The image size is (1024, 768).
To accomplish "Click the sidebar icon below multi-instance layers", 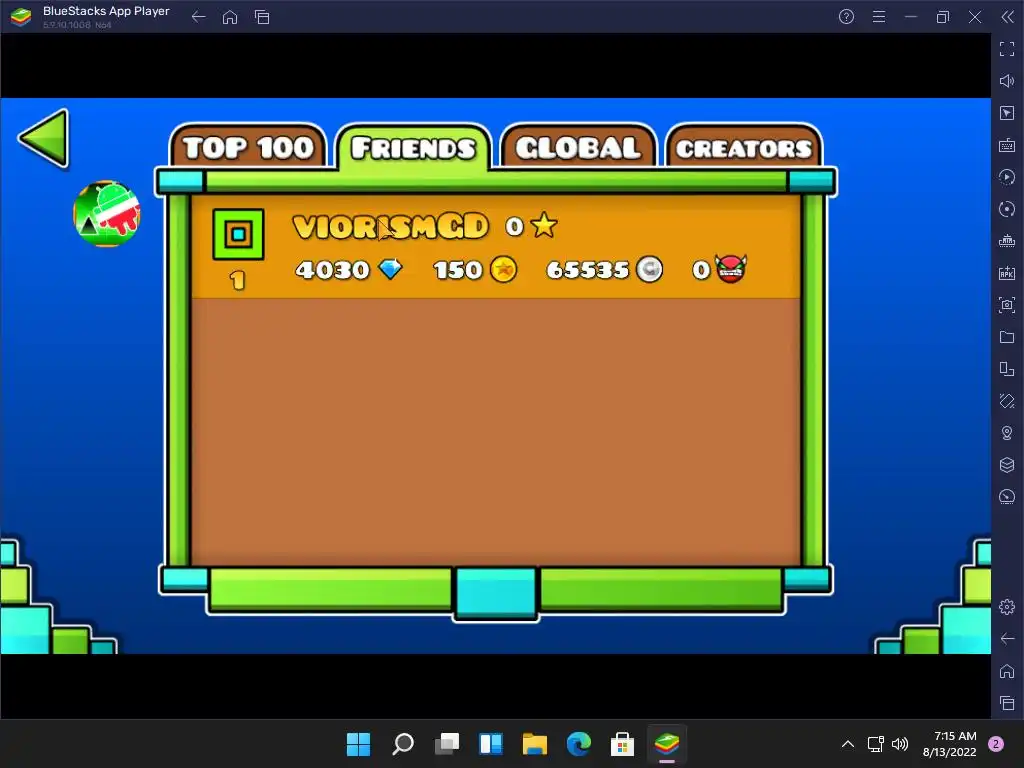I will [1007, 497].
